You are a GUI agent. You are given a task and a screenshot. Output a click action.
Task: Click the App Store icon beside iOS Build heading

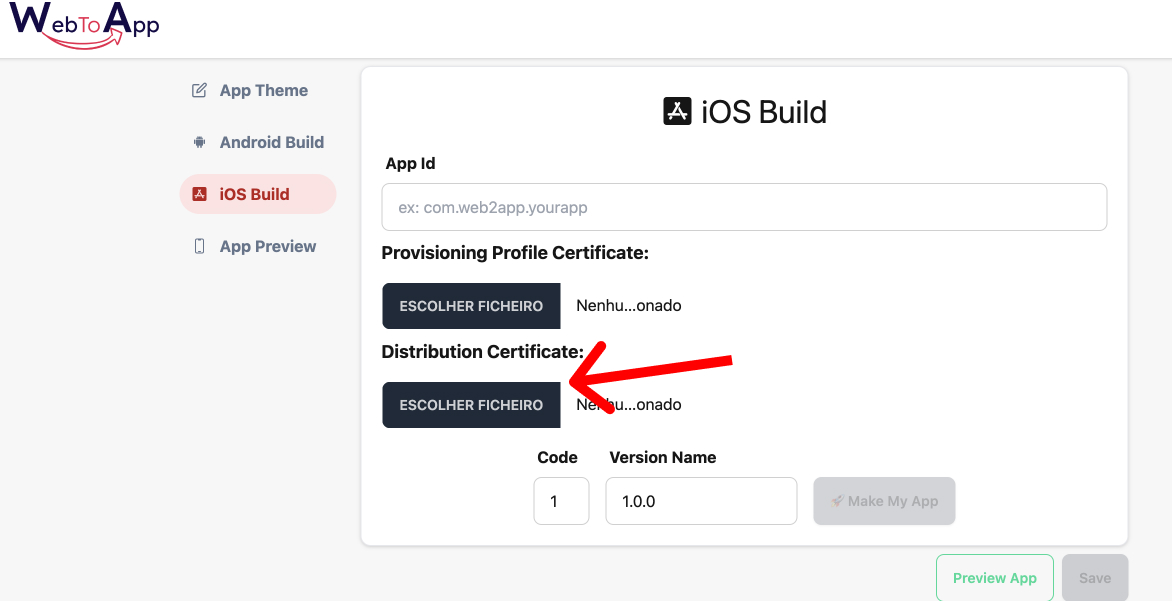(677, 111)
